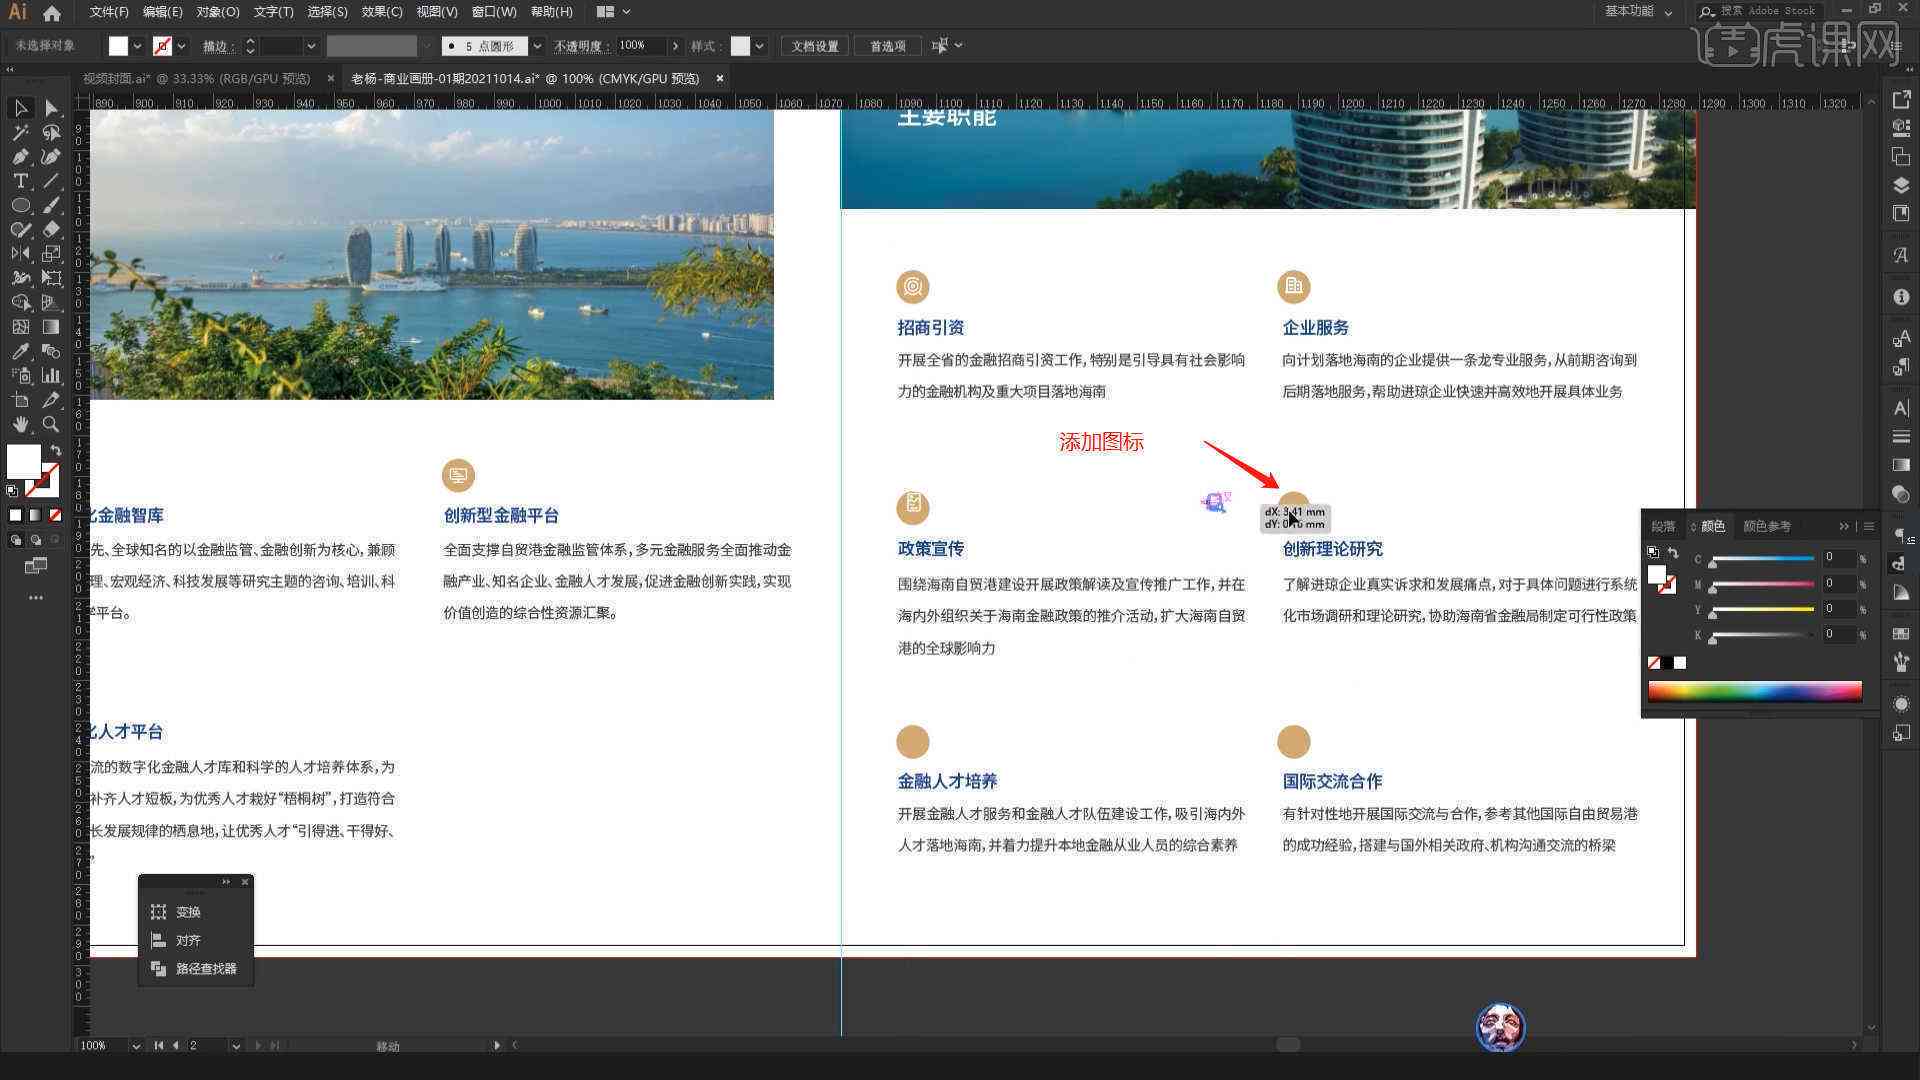Open the 5 点圆形 brush dropdown

tap(537, 46)
